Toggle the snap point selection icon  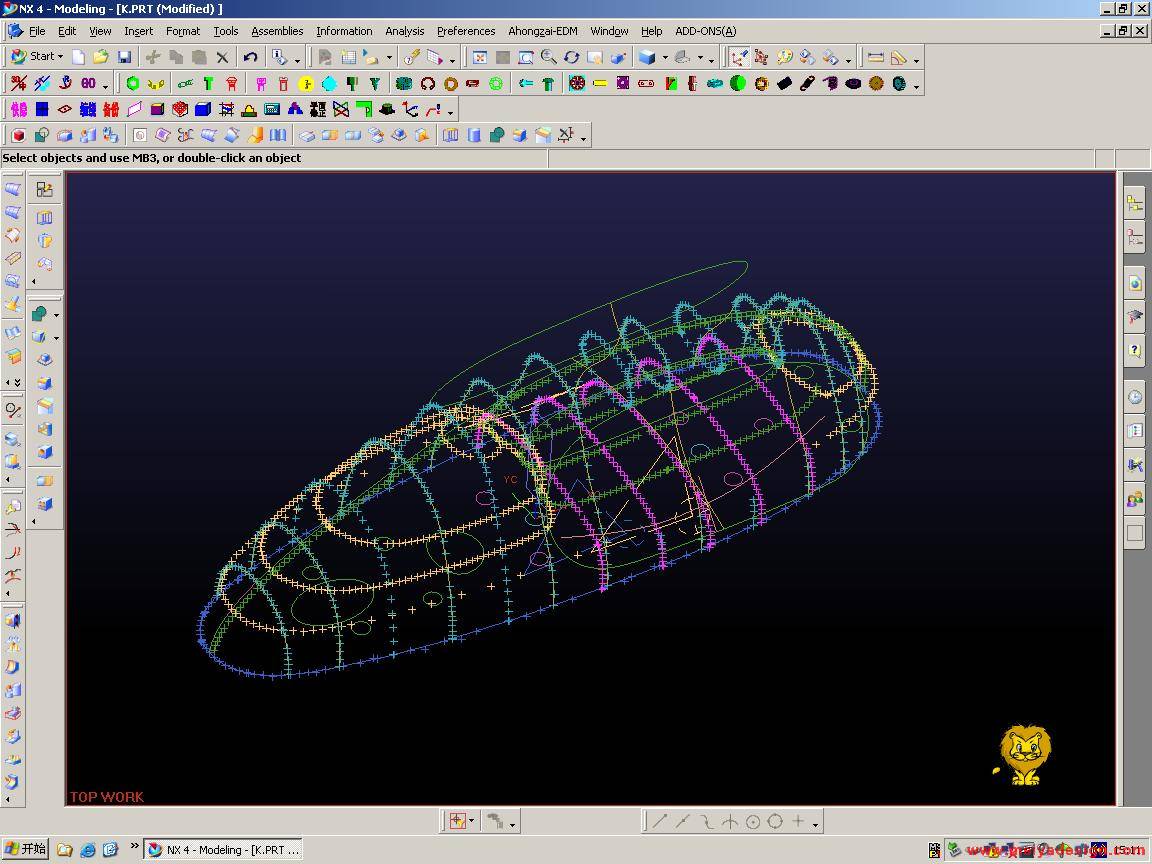(x=458, y=821)
